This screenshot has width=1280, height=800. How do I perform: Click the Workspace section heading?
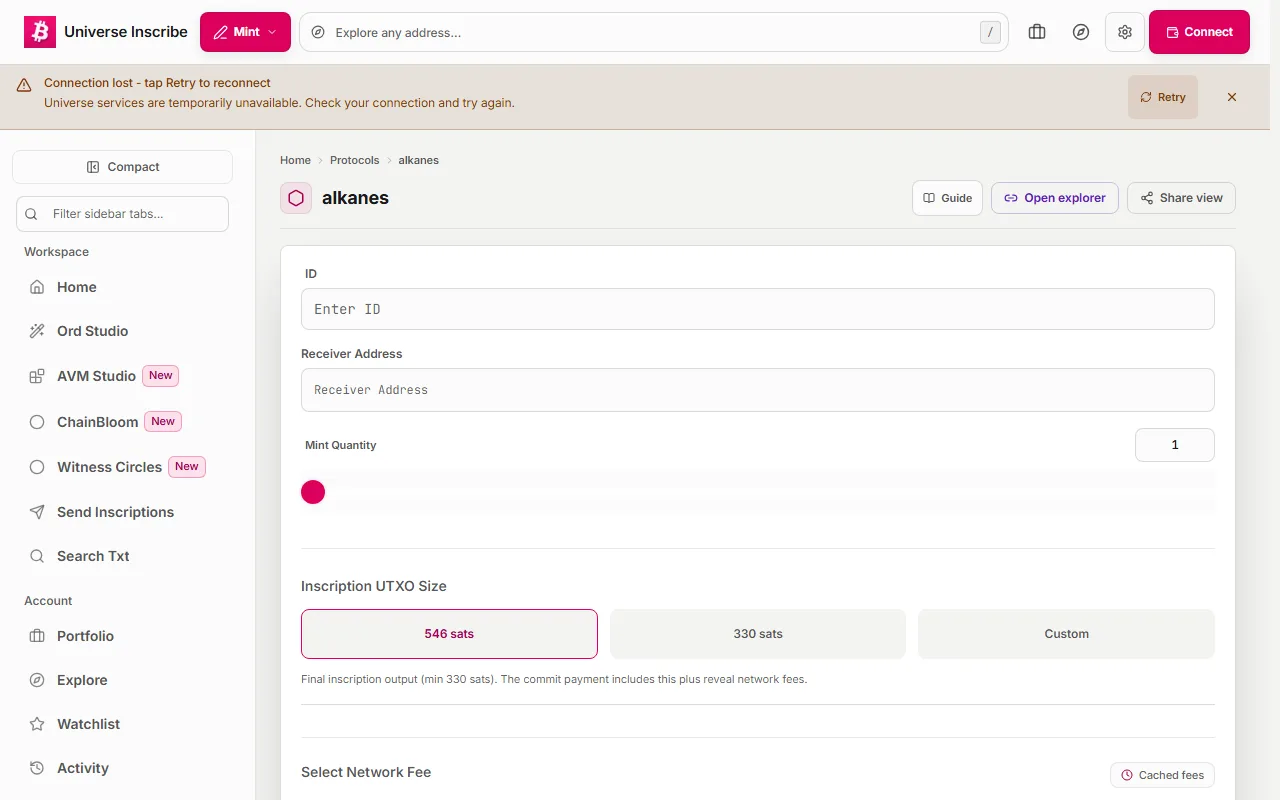57,252
